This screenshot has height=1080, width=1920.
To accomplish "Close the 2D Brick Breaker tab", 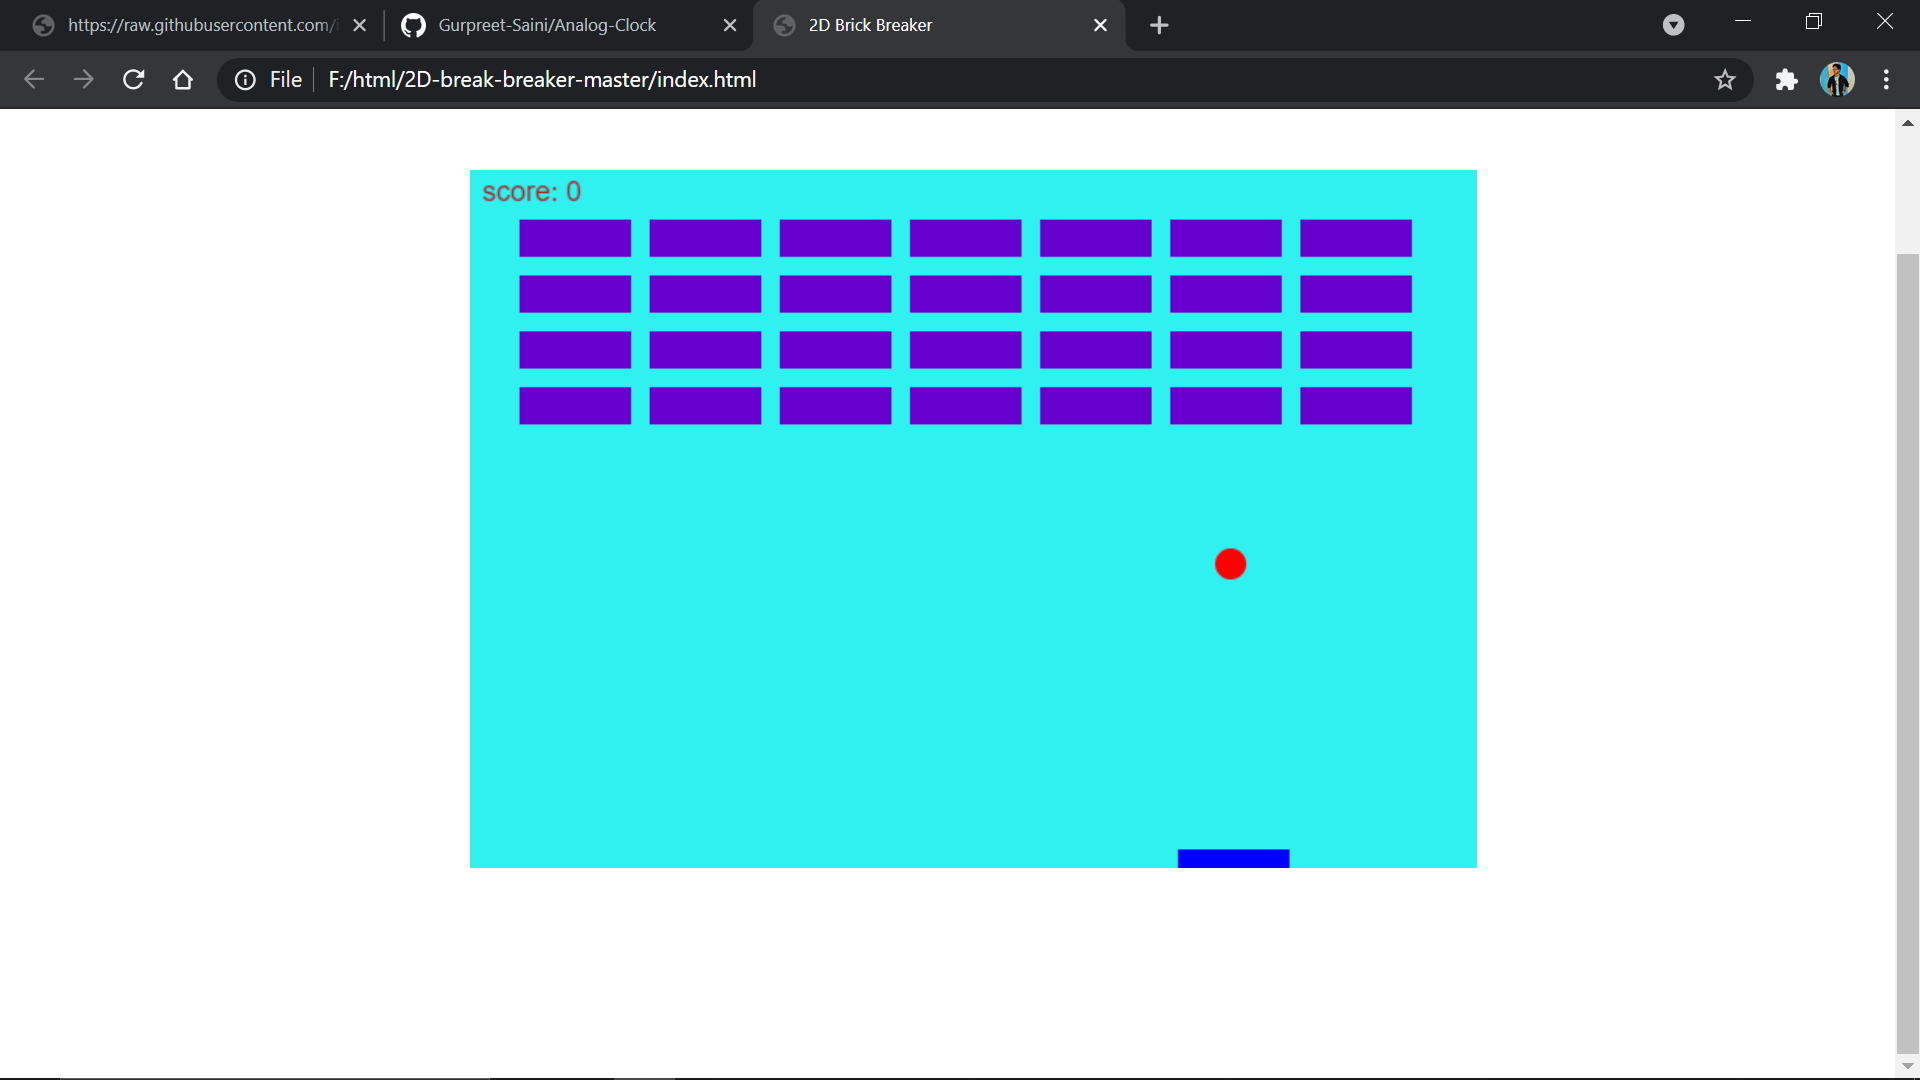I will [x=1100, y=25].
